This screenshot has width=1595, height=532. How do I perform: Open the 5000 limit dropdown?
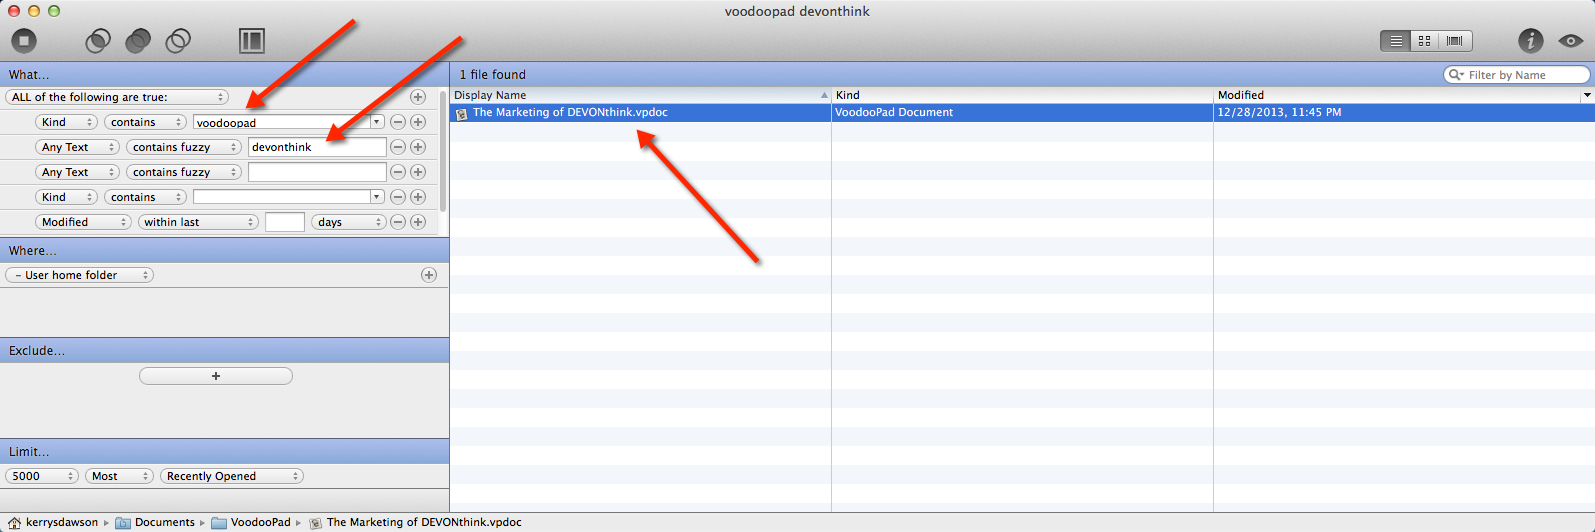click(42, 476)
